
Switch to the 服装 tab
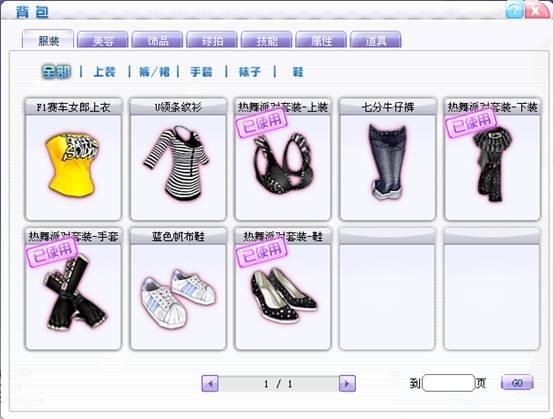point(48,40)
